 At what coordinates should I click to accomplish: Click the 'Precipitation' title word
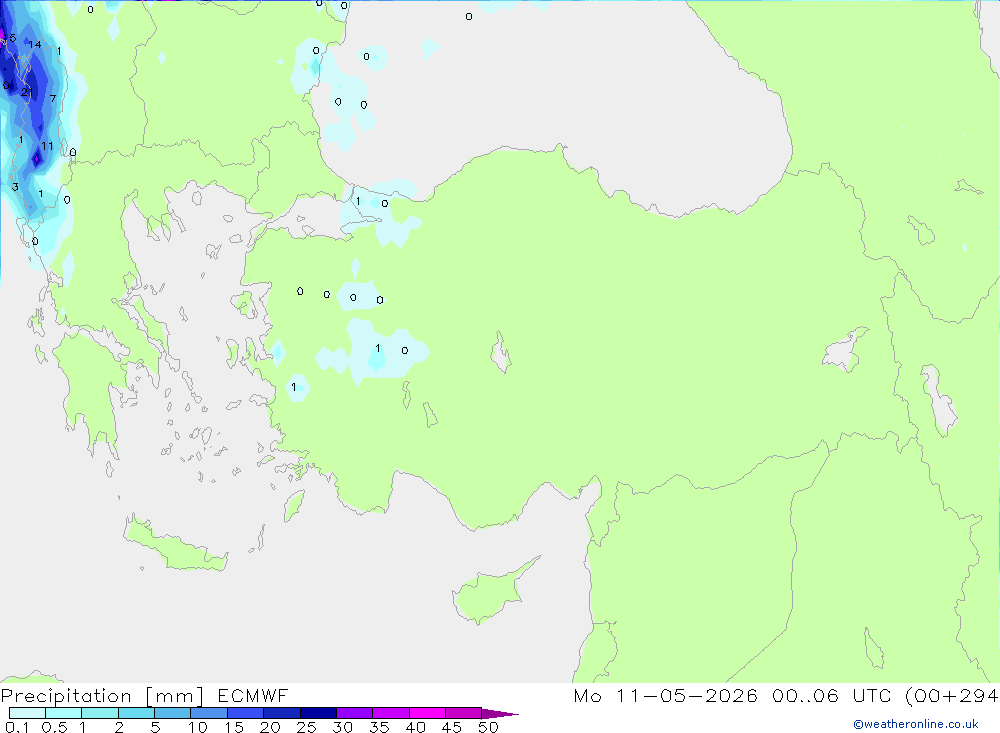[x=66, y=696]
